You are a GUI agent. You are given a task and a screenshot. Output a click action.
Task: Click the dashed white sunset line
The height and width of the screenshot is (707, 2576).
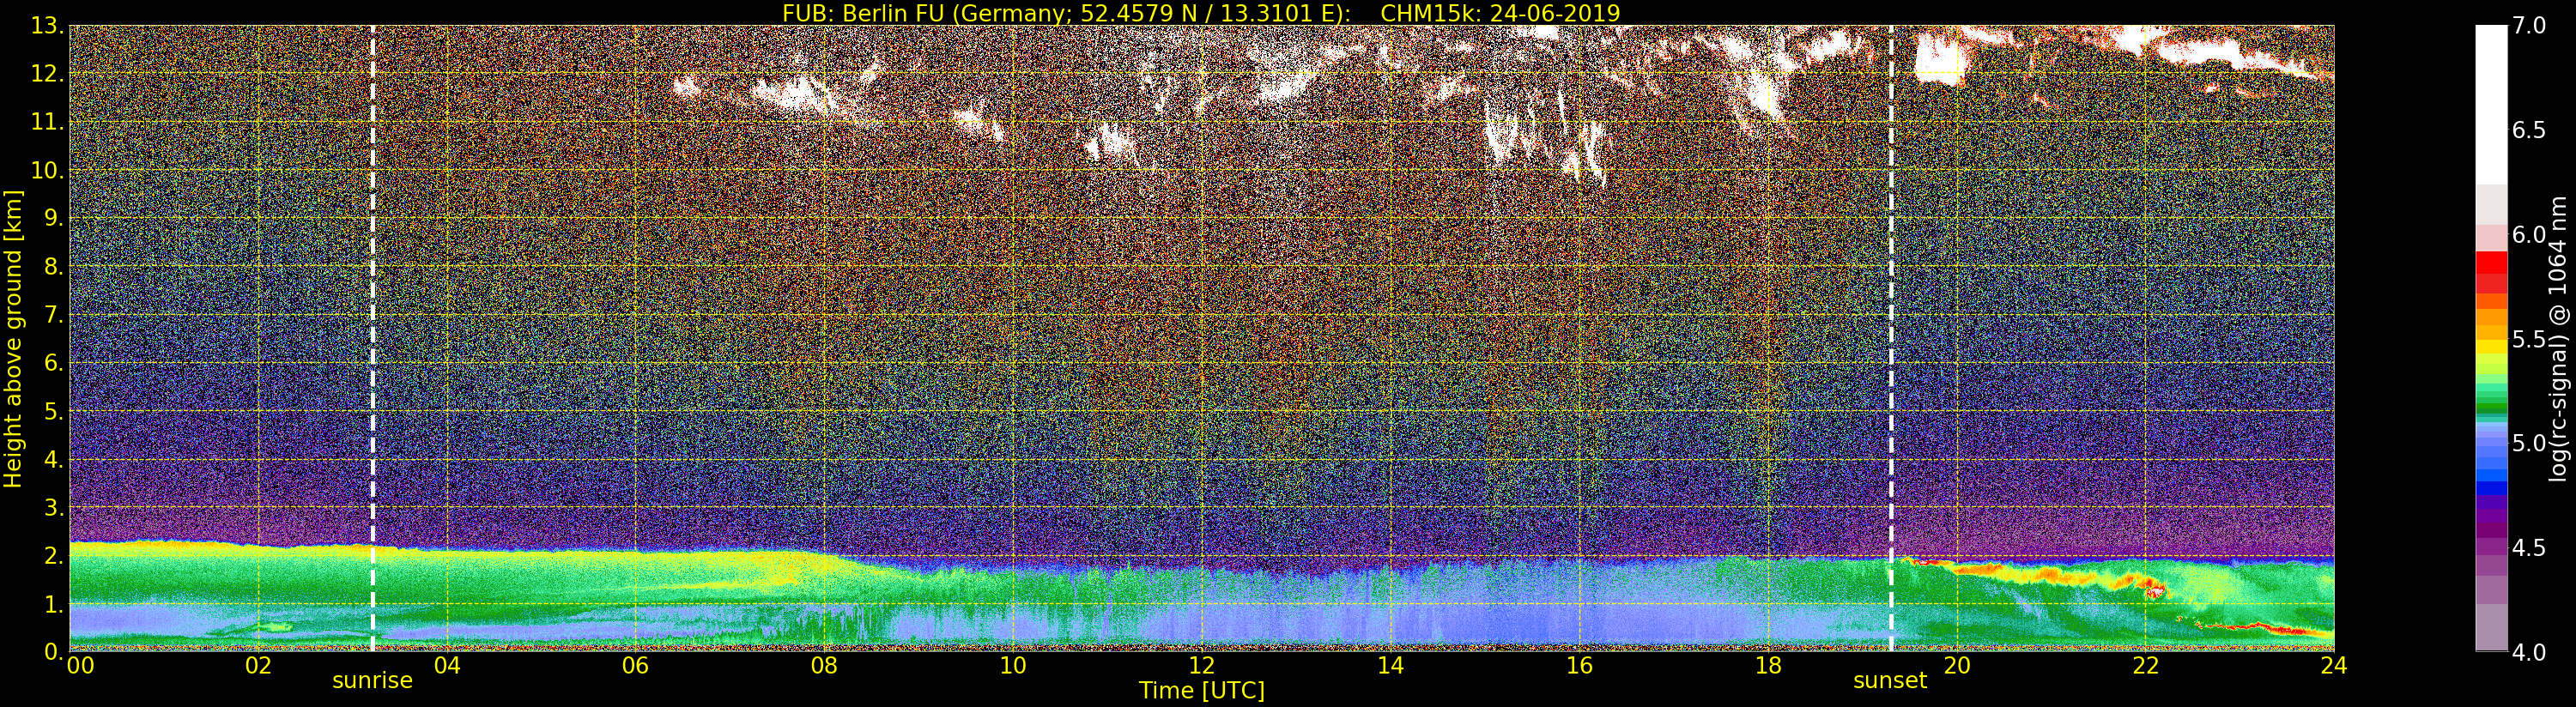(1891, 339)
